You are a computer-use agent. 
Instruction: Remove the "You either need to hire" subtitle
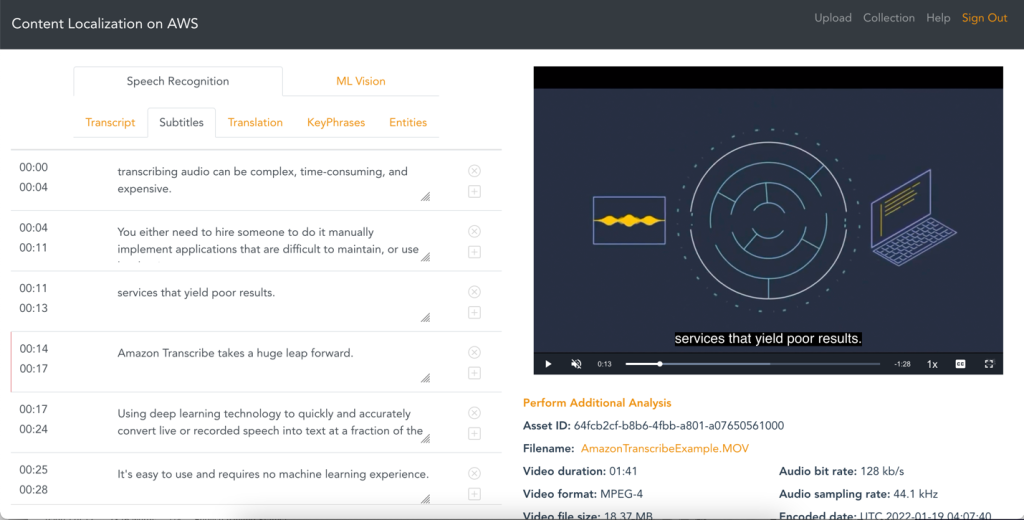point(475,231)
